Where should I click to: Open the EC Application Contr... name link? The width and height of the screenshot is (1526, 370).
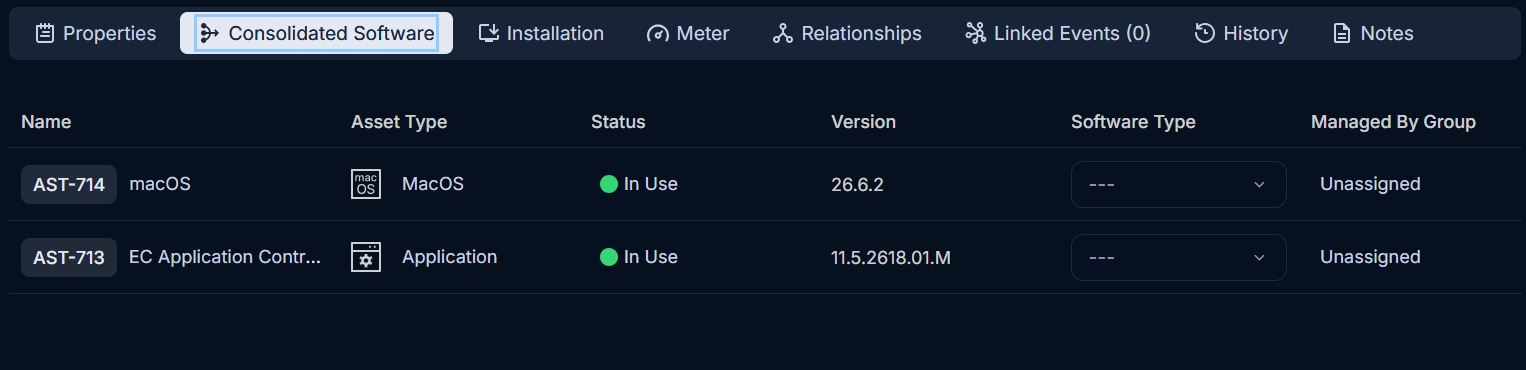tap(225, 257)
